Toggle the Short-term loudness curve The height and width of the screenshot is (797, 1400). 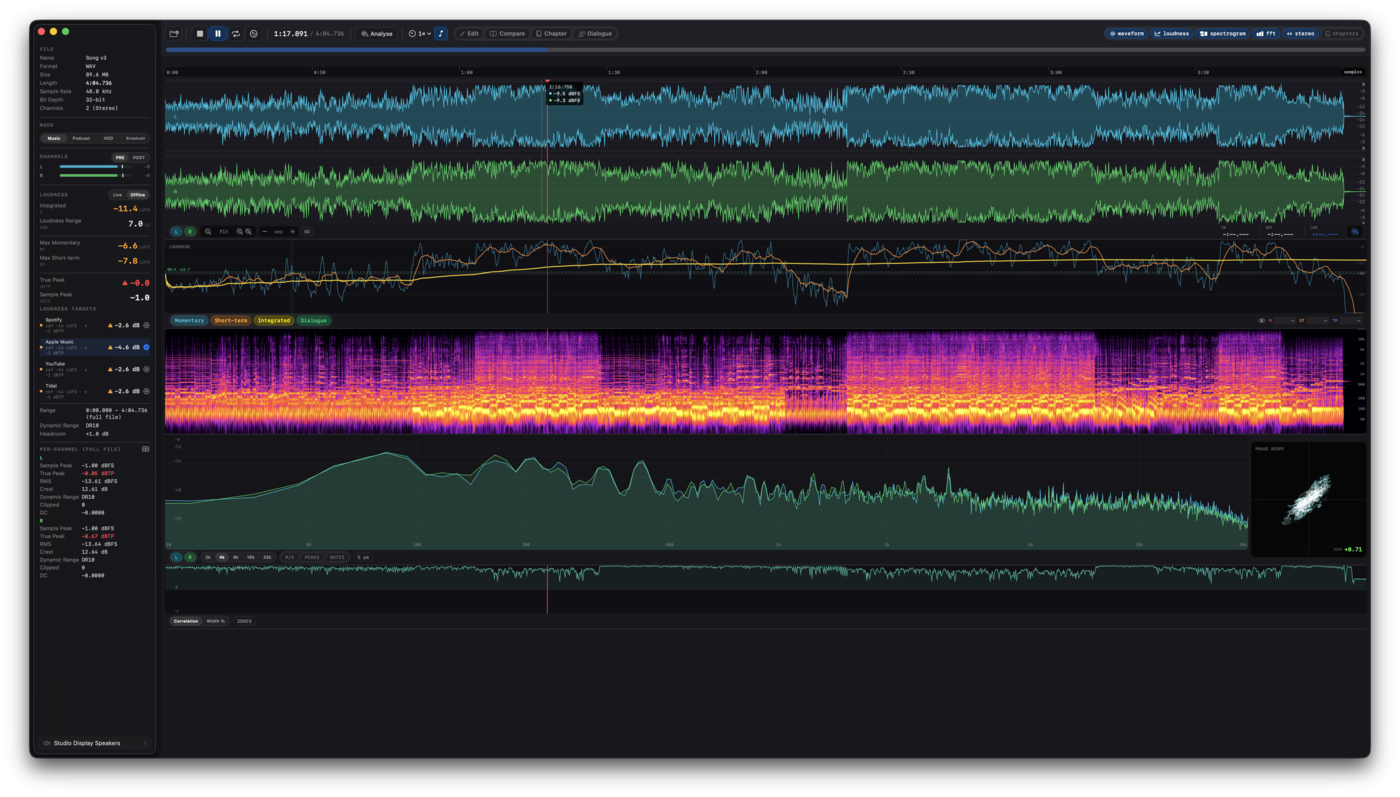tap(231, 320)
